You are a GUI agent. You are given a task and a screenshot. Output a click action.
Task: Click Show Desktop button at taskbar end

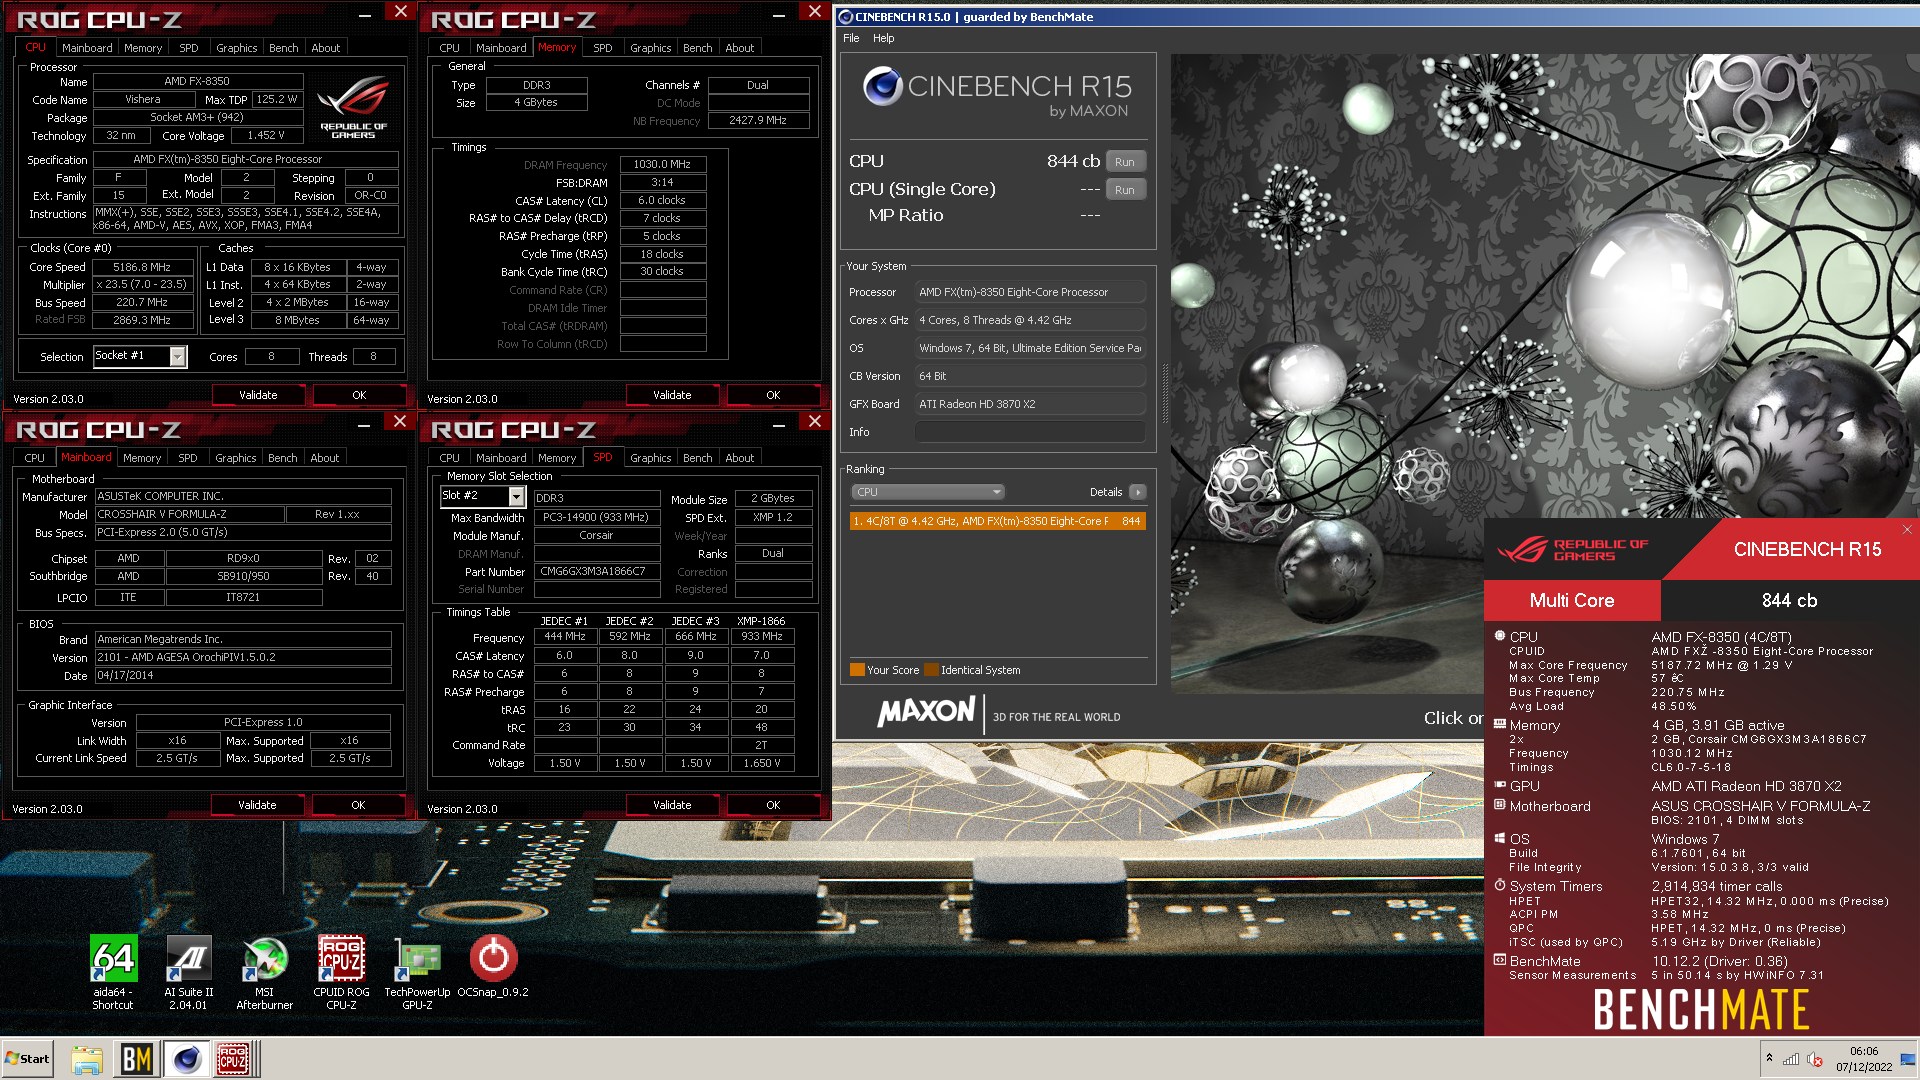pos(1908,1059)
